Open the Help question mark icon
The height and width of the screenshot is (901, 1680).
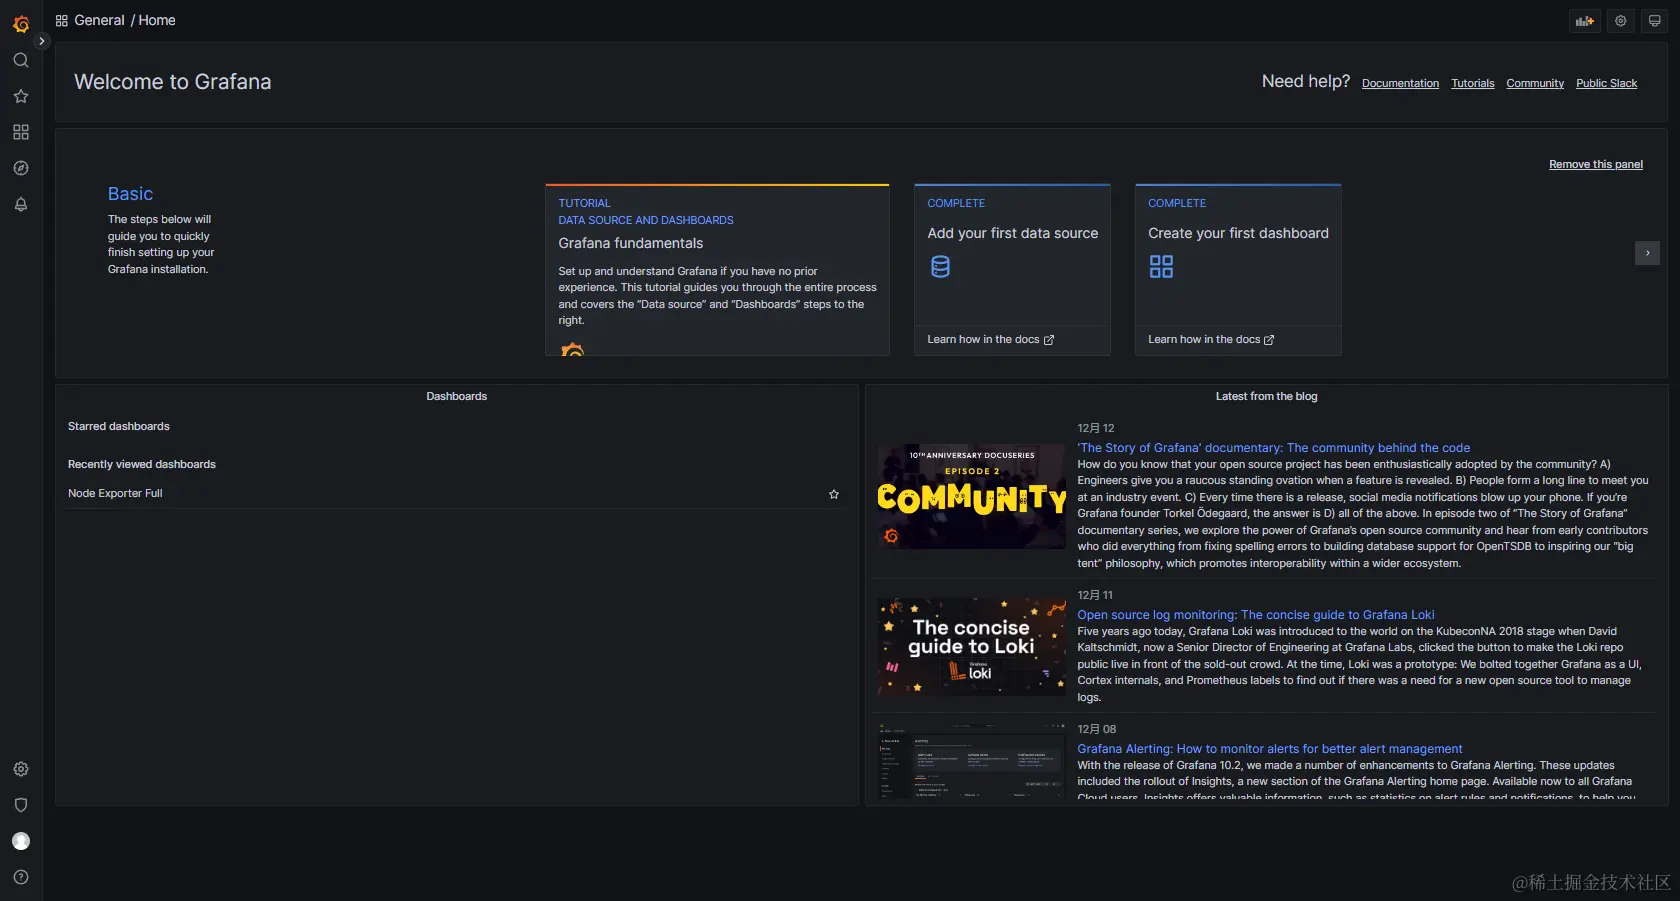point(21,877)
